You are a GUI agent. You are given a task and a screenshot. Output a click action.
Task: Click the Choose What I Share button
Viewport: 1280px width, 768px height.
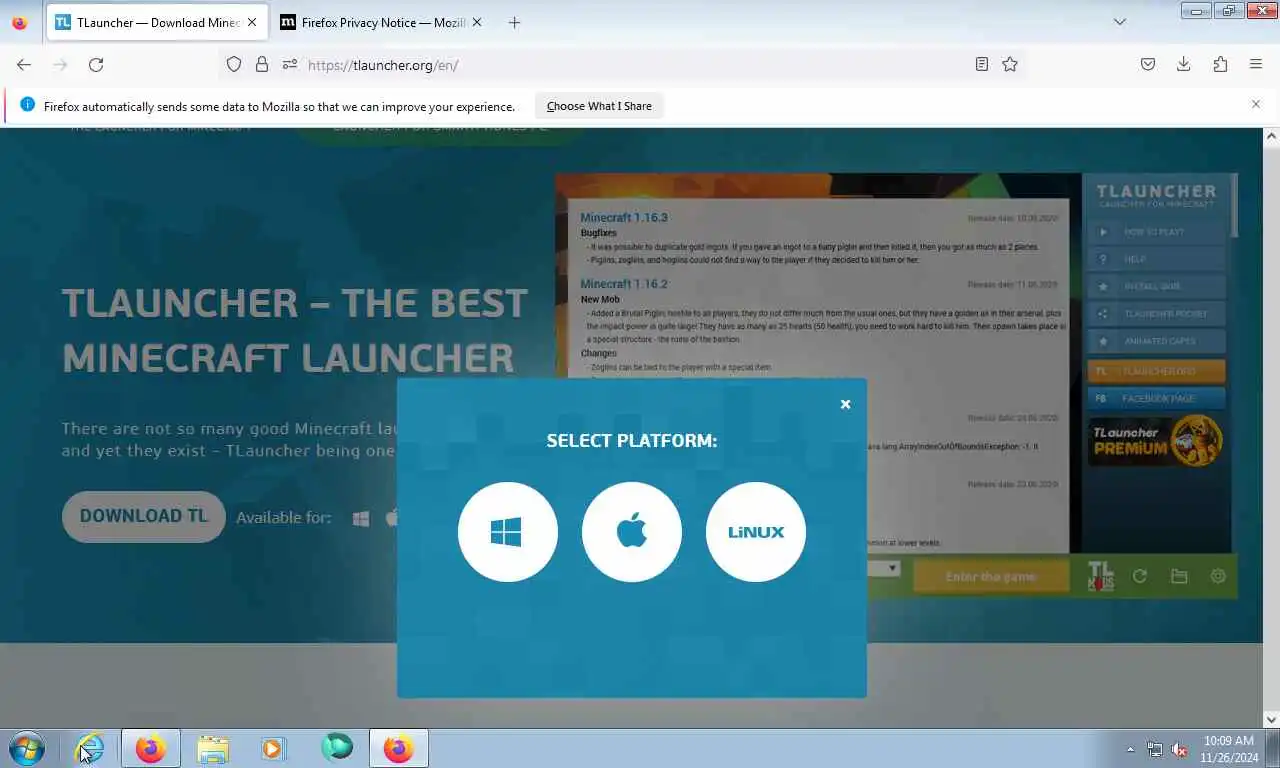click(x=599, y=106)
